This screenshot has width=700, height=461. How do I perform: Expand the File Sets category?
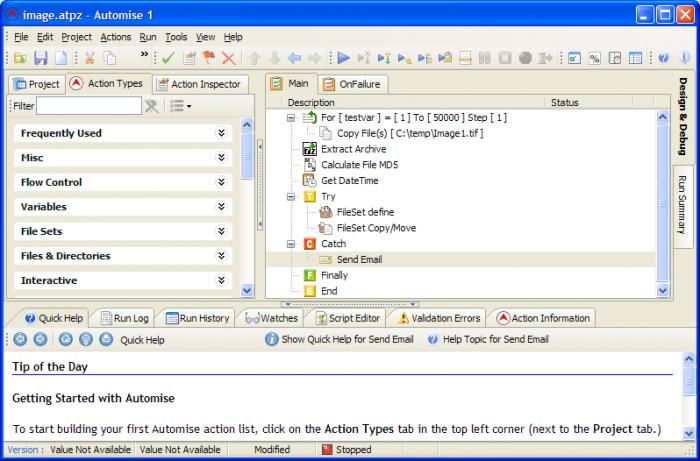click(123, 232)
